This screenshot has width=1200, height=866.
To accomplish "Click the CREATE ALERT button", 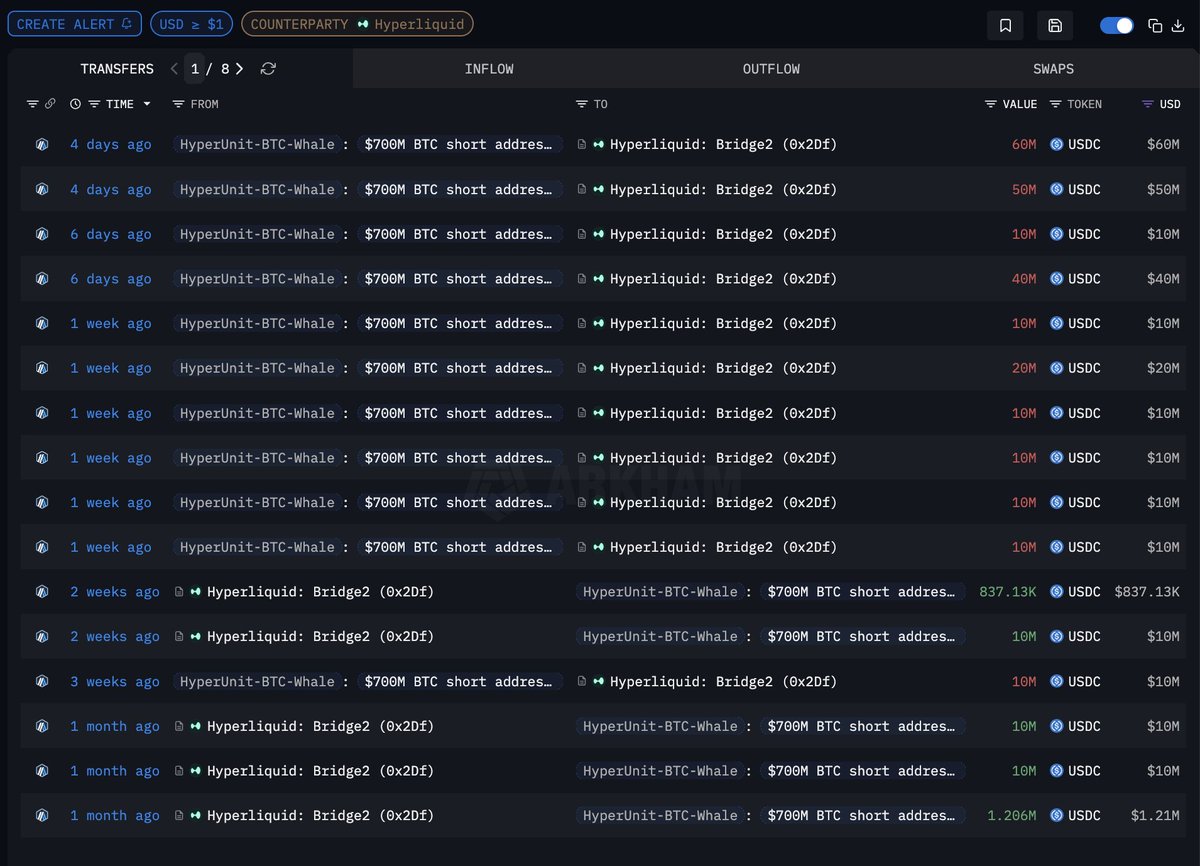I will pyautogui.click(x=74, y=23).
